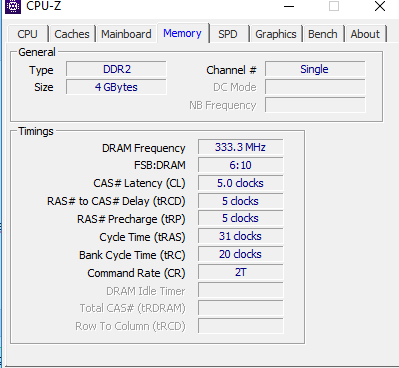Click the General group heading
The height and width of the screenshot is (368, 399).
[37, 52]
